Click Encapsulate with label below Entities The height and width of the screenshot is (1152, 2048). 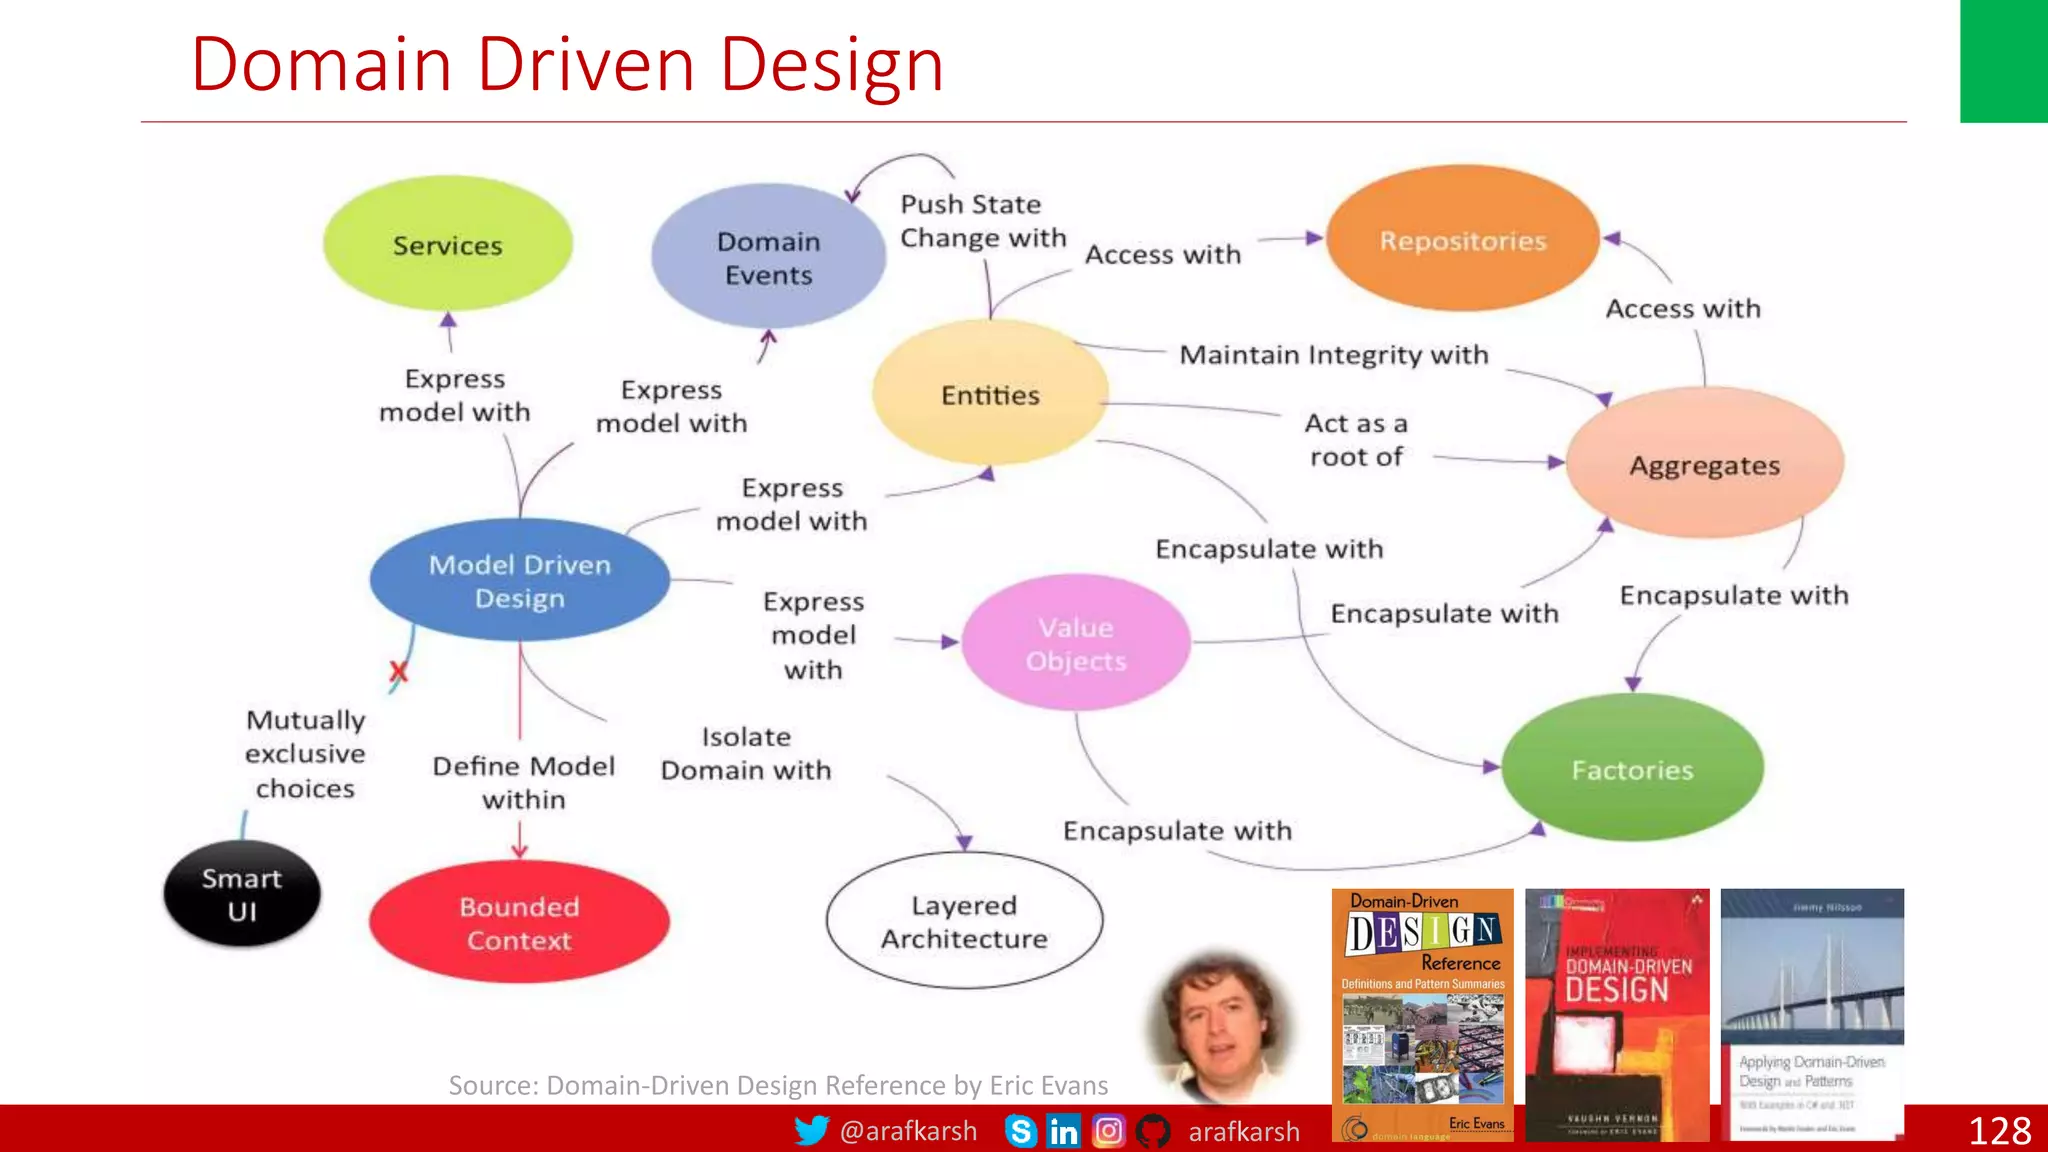(x=1269, y=549)
